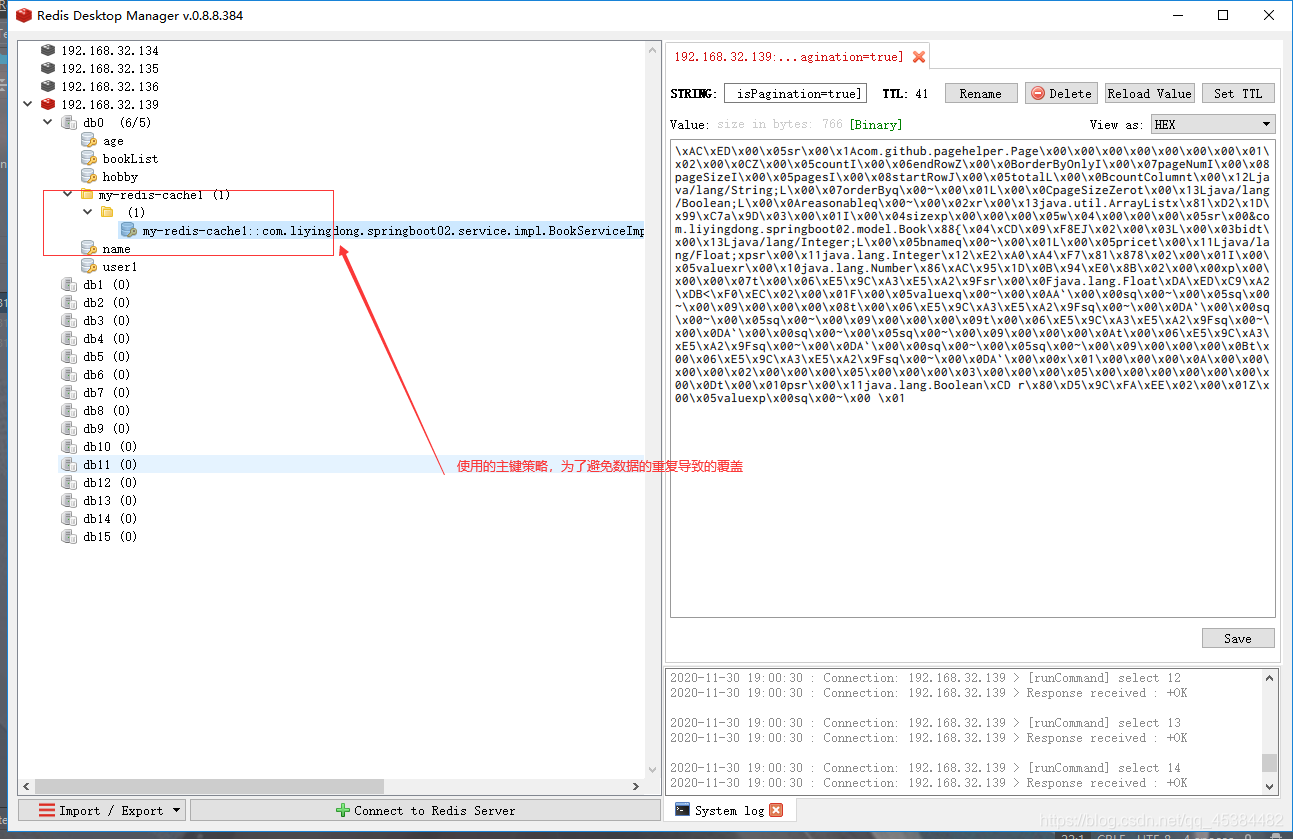1293x839 pixels.
Task: Collapse the db0 database node
Action: point(46,122)
